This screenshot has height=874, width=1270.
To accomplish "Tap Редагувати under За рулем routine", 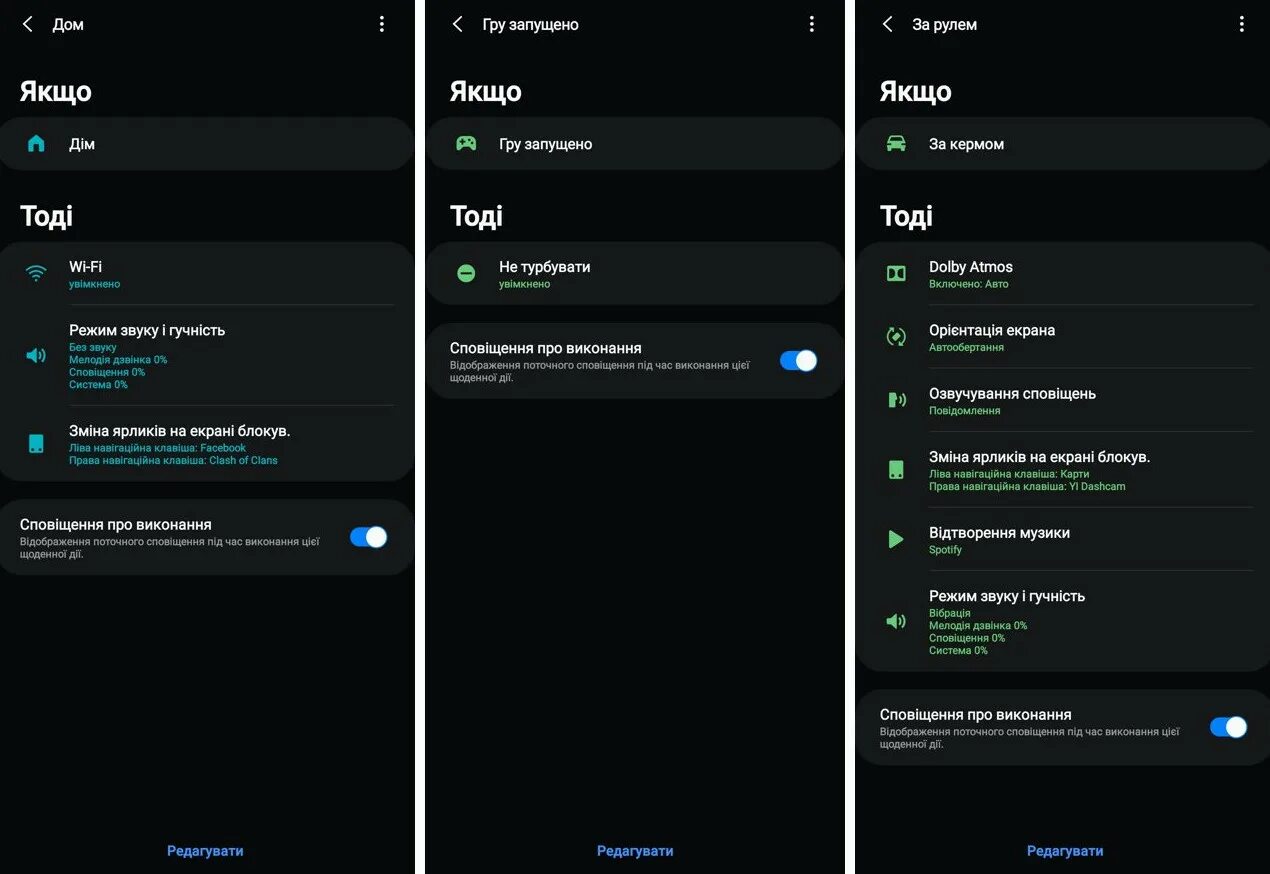I will click(x=1065, y=851).
